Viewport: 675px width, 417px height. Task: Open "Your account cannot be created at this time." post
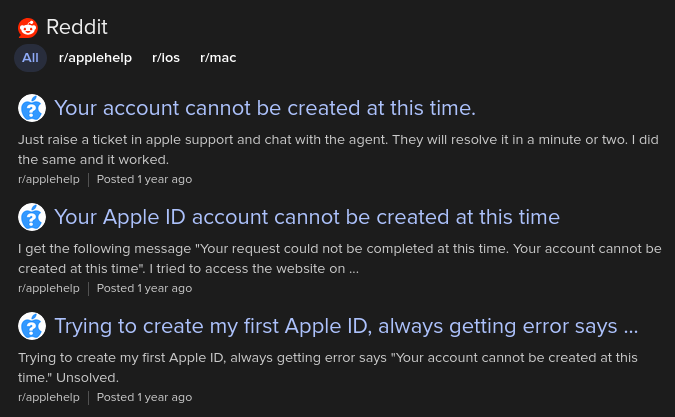(x=264, y=108)
